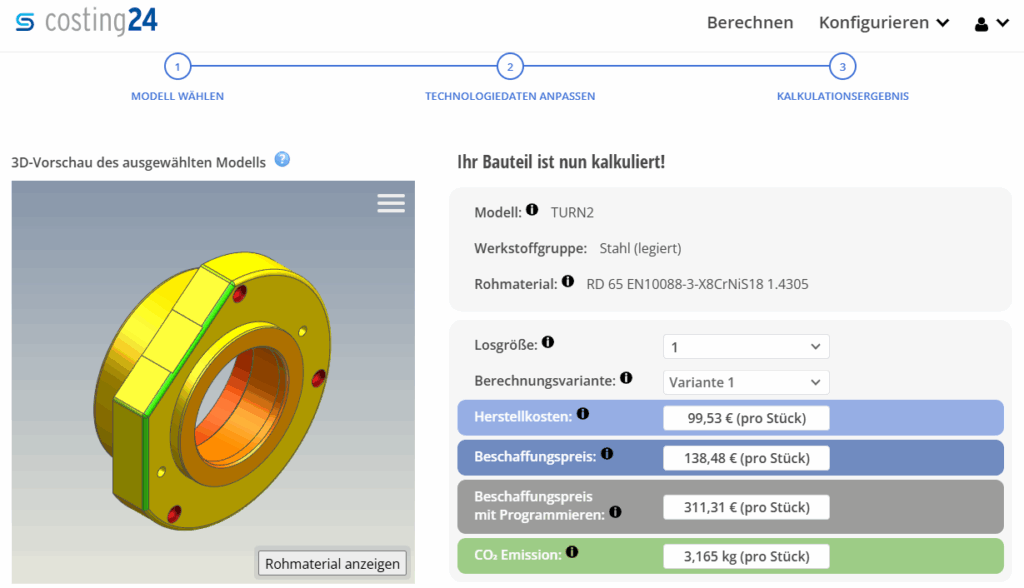Open the Variante 1 dropdown
This screenshot has height=588, width=1024.
[746, 382]
